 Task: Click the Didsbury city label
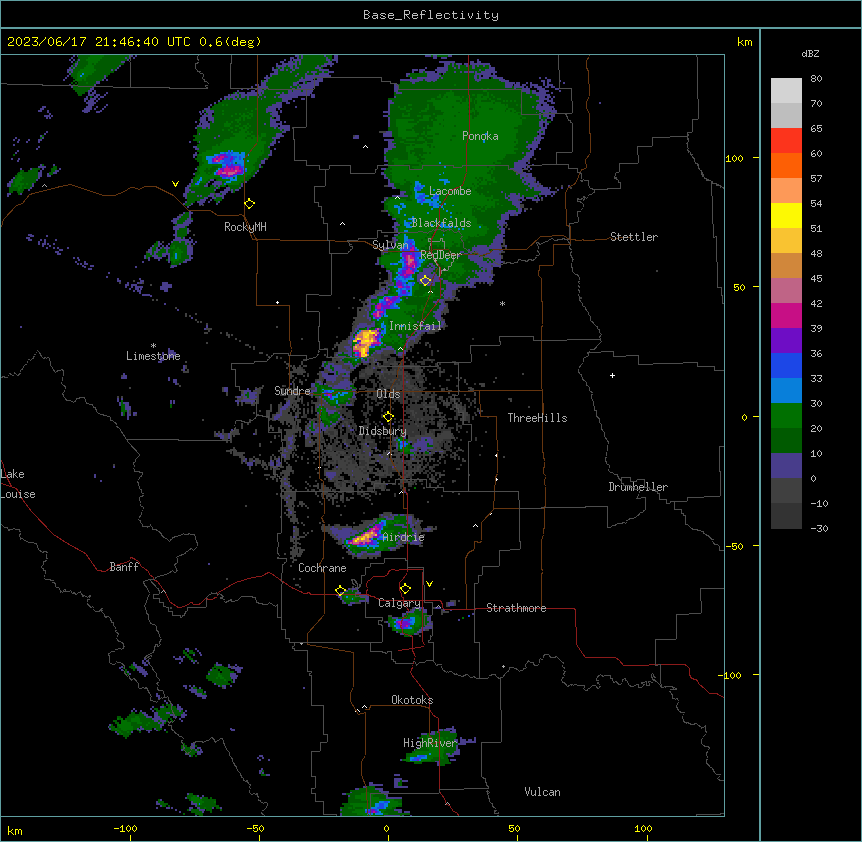[383, 431]
